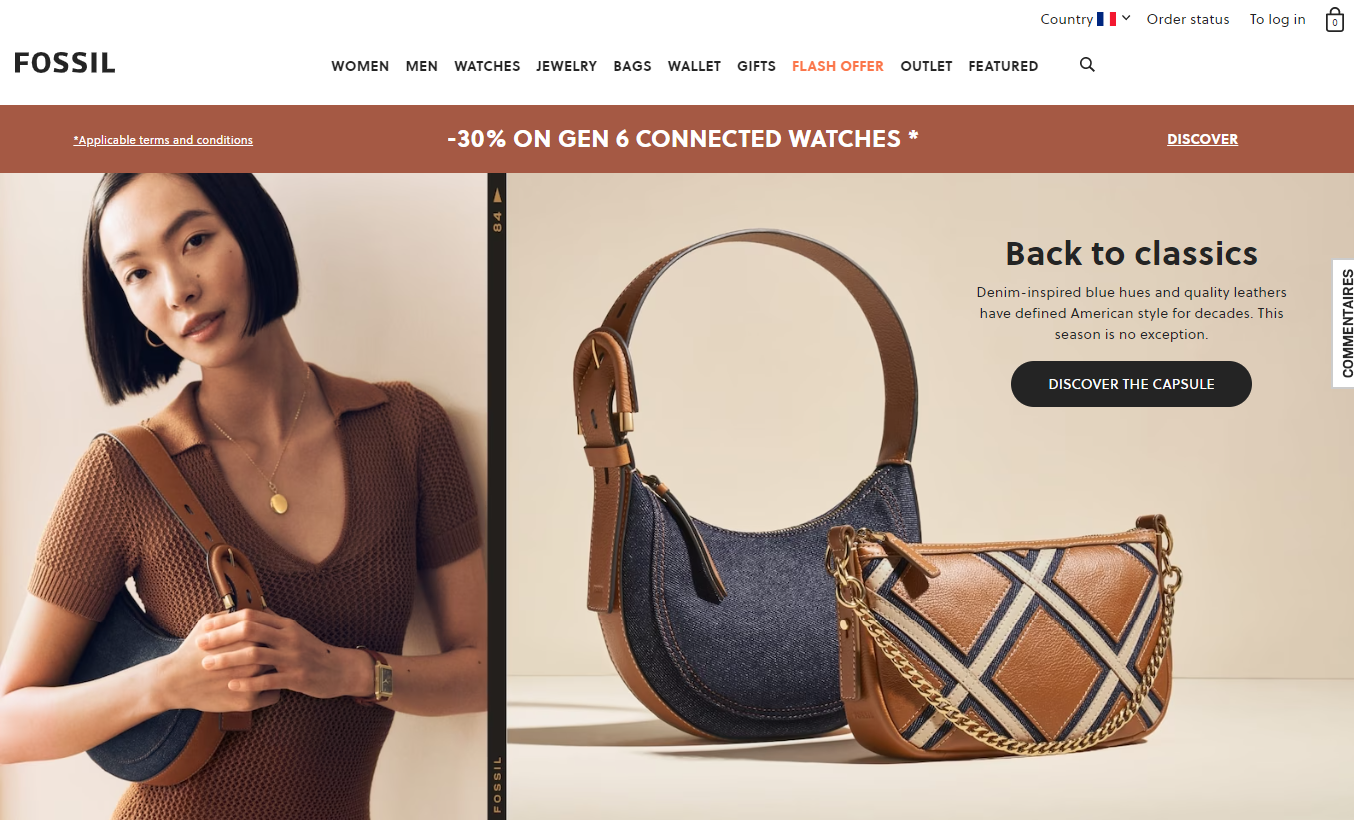This screenshot has width=1354, height=820.
Task: Check Order status link
Action: 1188,19
